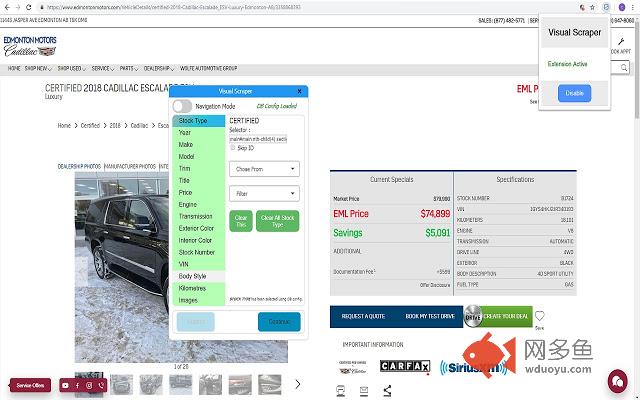
Task: Click the YouTube social icon
Action: tap(66, 385)
